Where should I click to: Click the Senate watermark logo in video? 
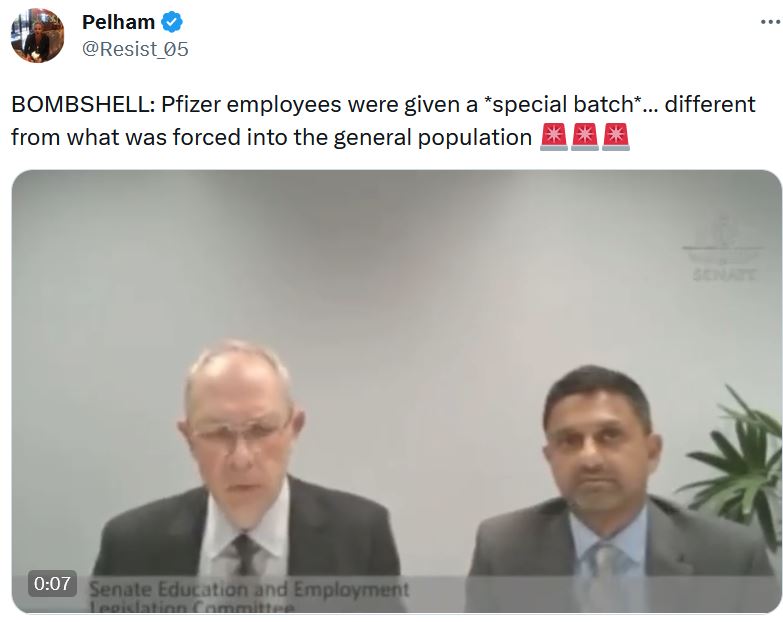click(x=723, y=249)
